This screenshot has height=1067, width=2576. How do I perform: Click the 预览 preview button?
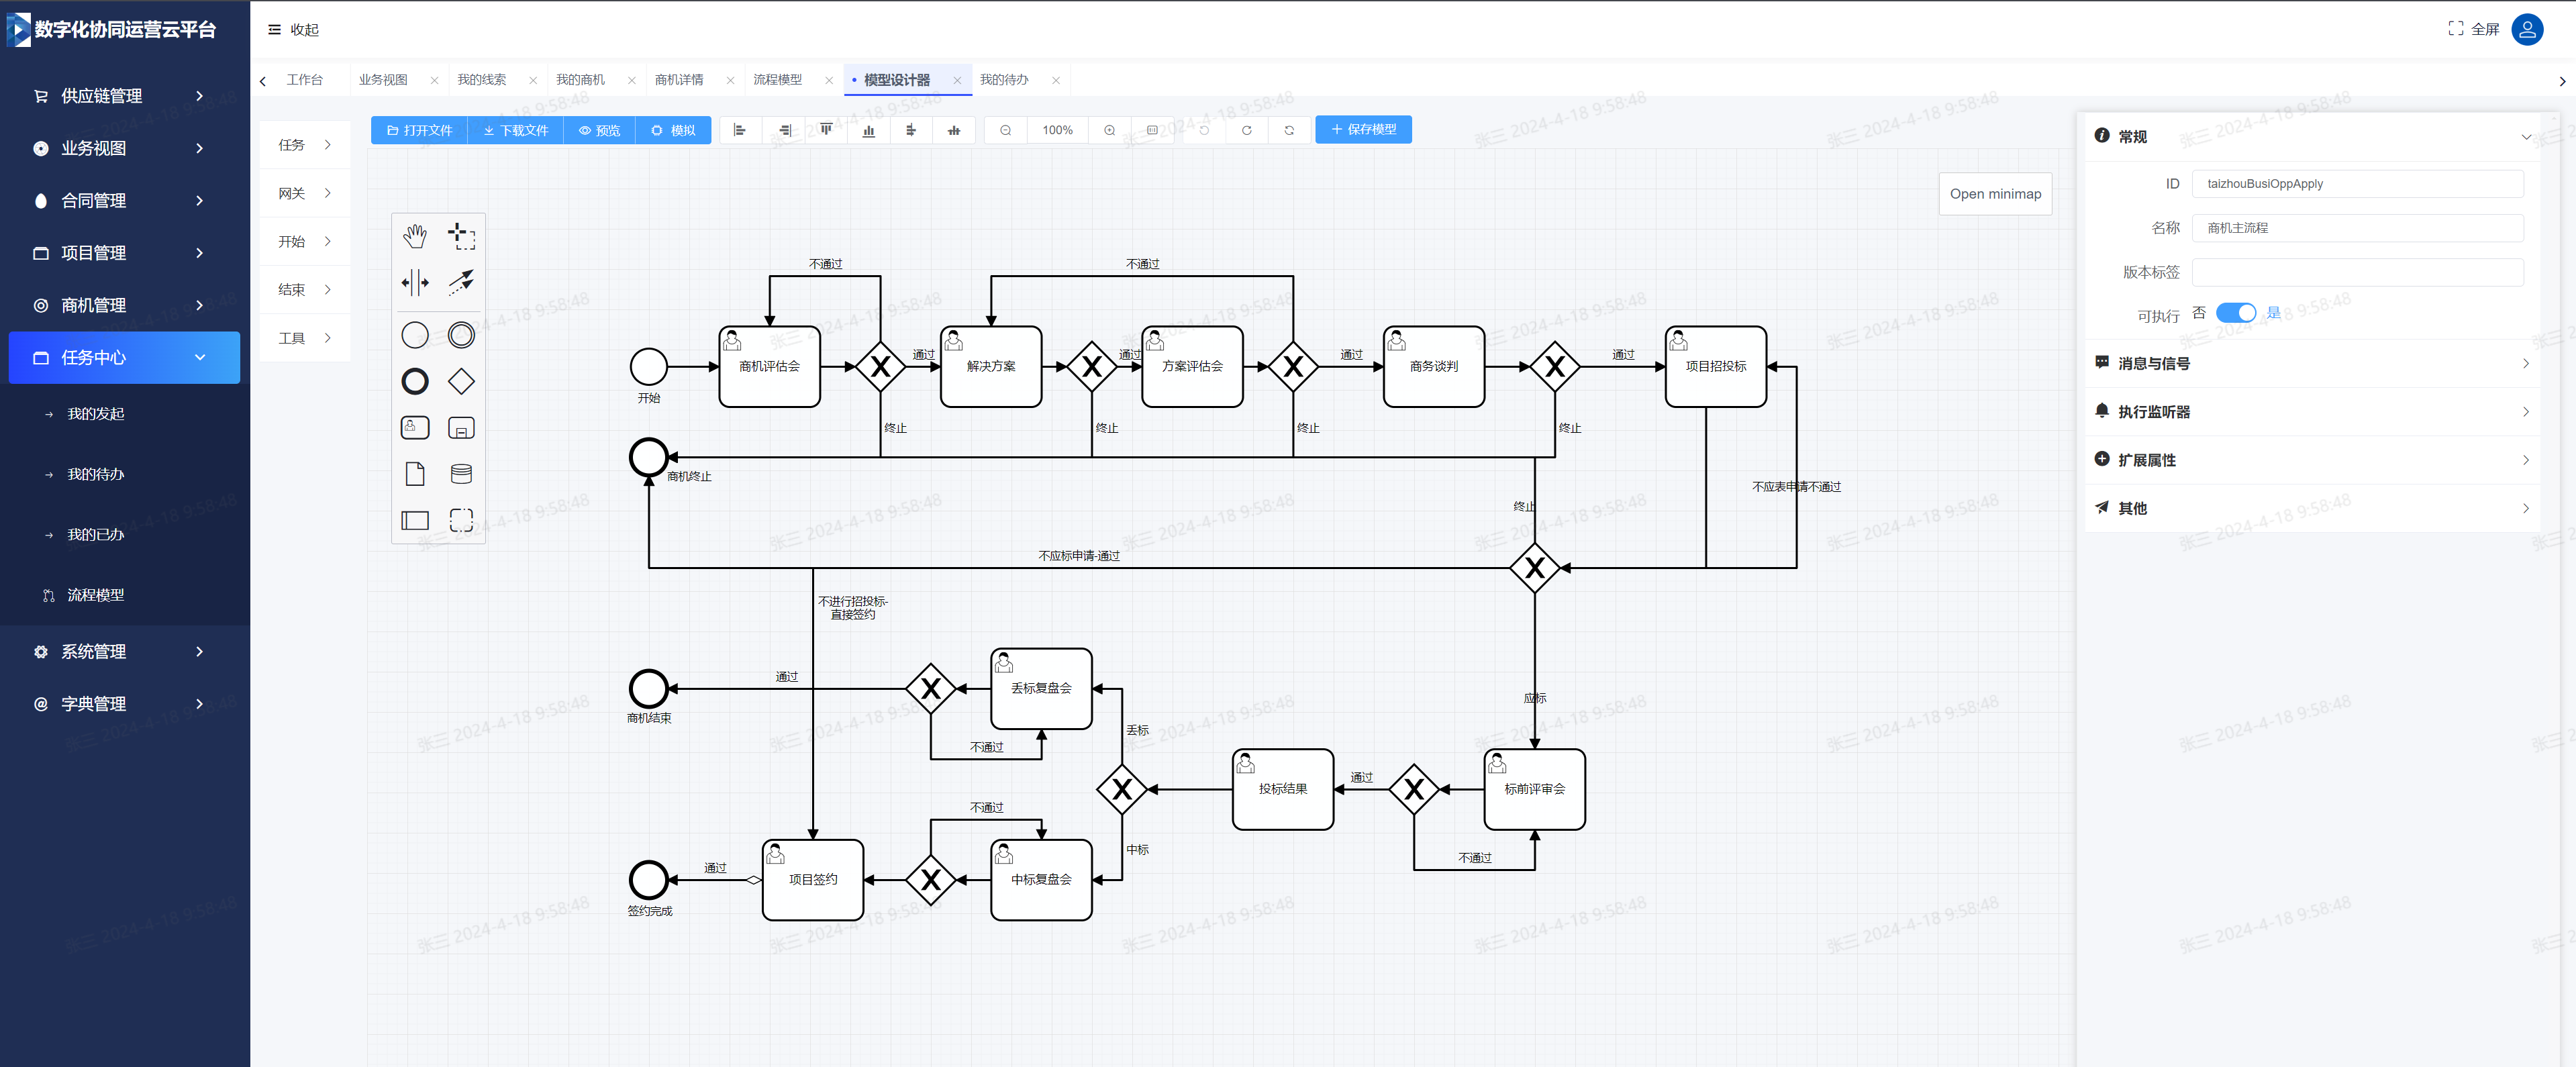click(599, 130)
